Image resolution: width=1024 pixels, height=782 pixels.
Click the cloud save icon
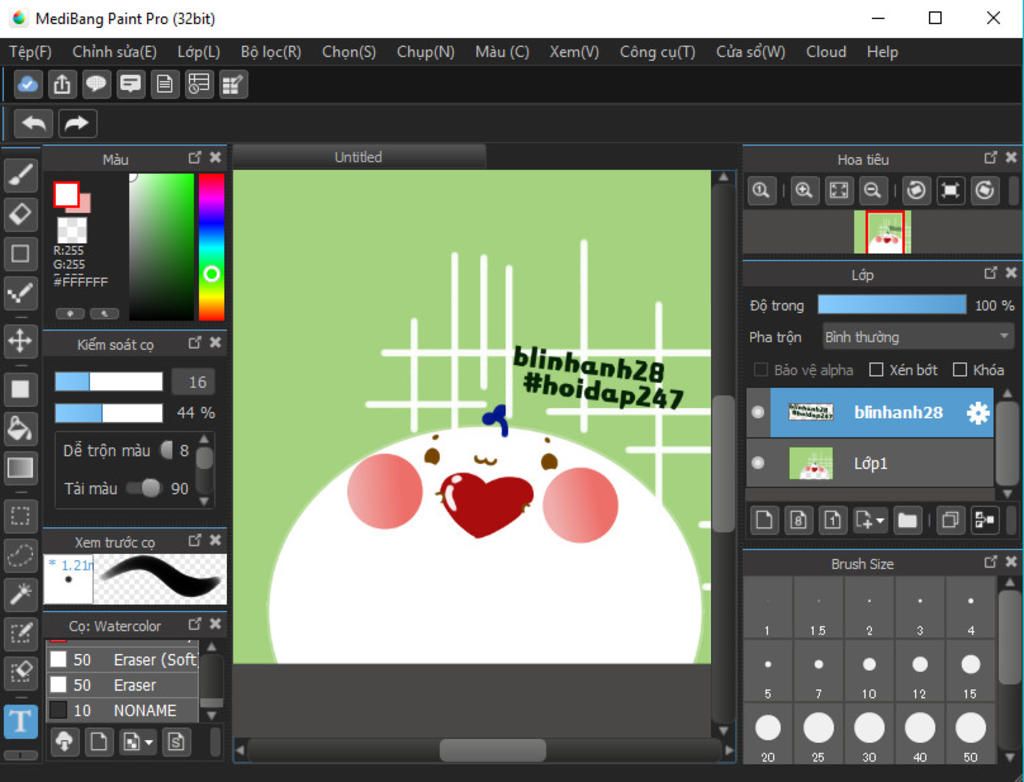[28, 84]
